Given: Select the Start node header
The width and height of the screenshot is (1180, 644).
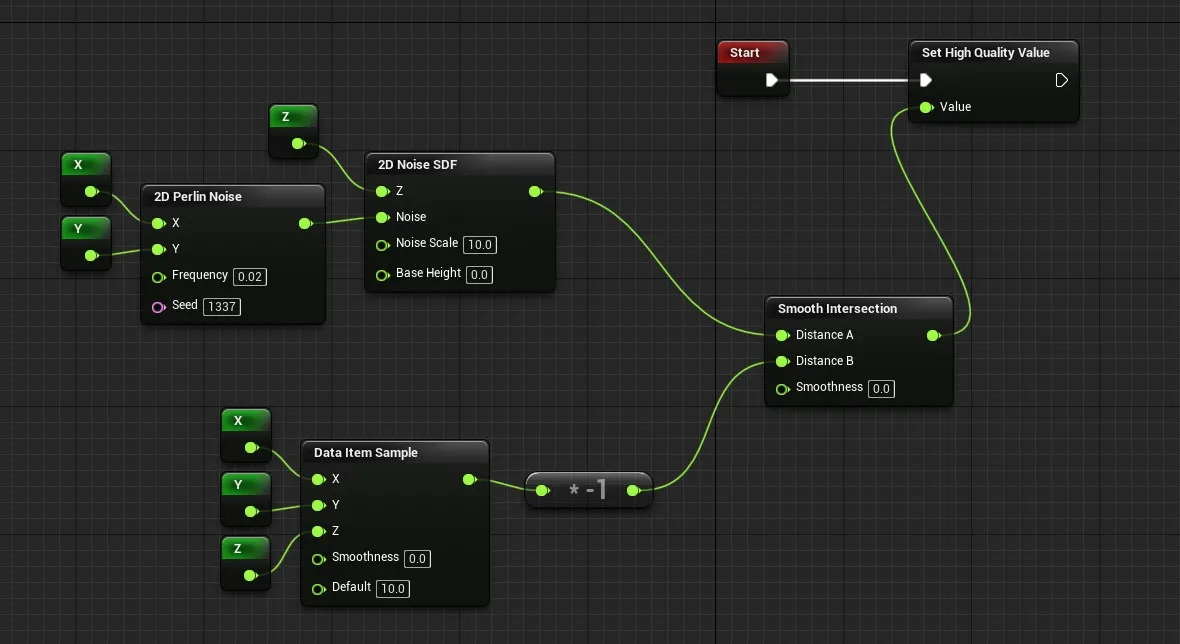Looking at the screenshot, I should click(x=745, y=53).
